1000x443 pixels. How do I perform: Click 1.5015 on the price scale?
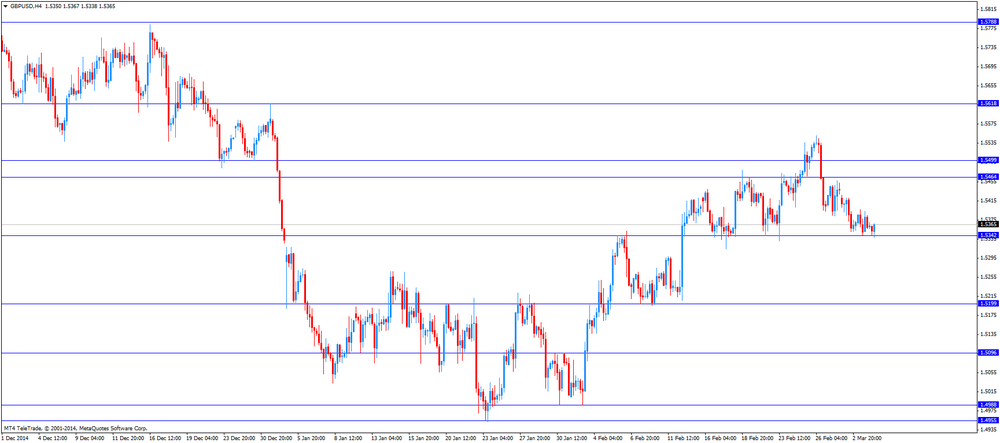(x=987, y=391)
